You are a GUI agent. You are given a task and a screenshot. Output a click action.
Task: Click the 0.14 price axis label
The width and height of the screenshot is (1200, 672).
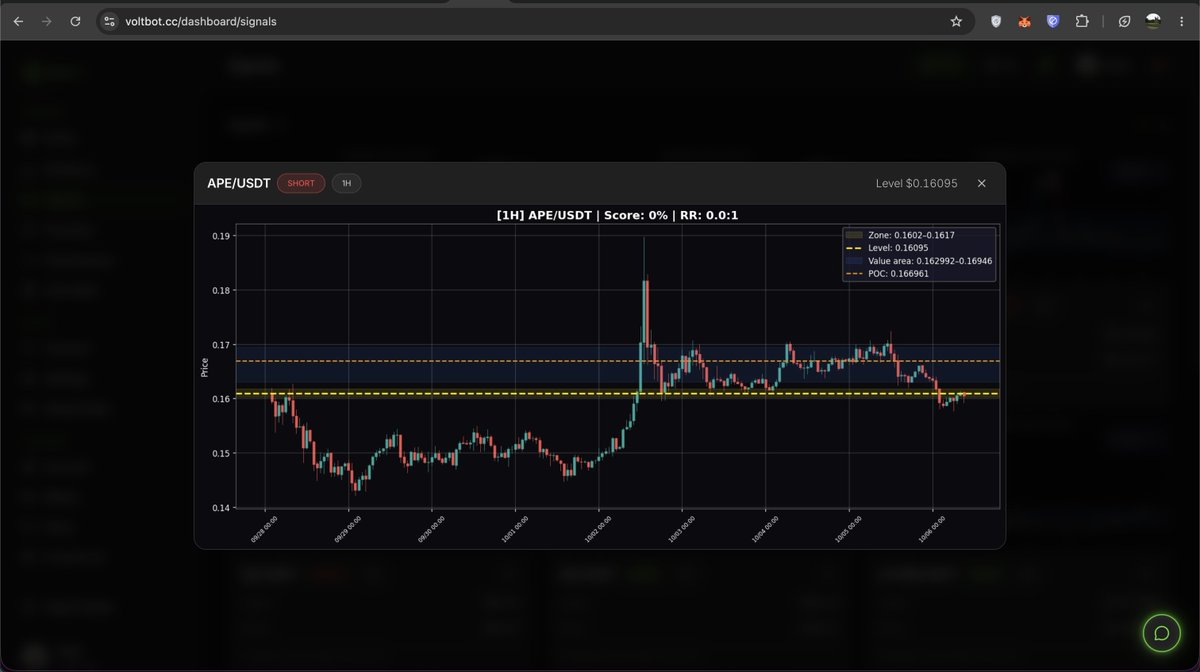click(x=221, y=507)
